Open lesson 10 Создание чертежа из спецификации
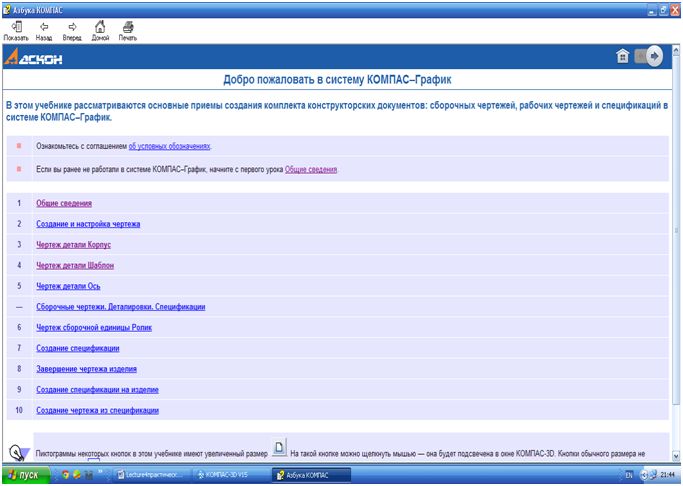This screenshot has width=683, height=486. pos(97,411)
